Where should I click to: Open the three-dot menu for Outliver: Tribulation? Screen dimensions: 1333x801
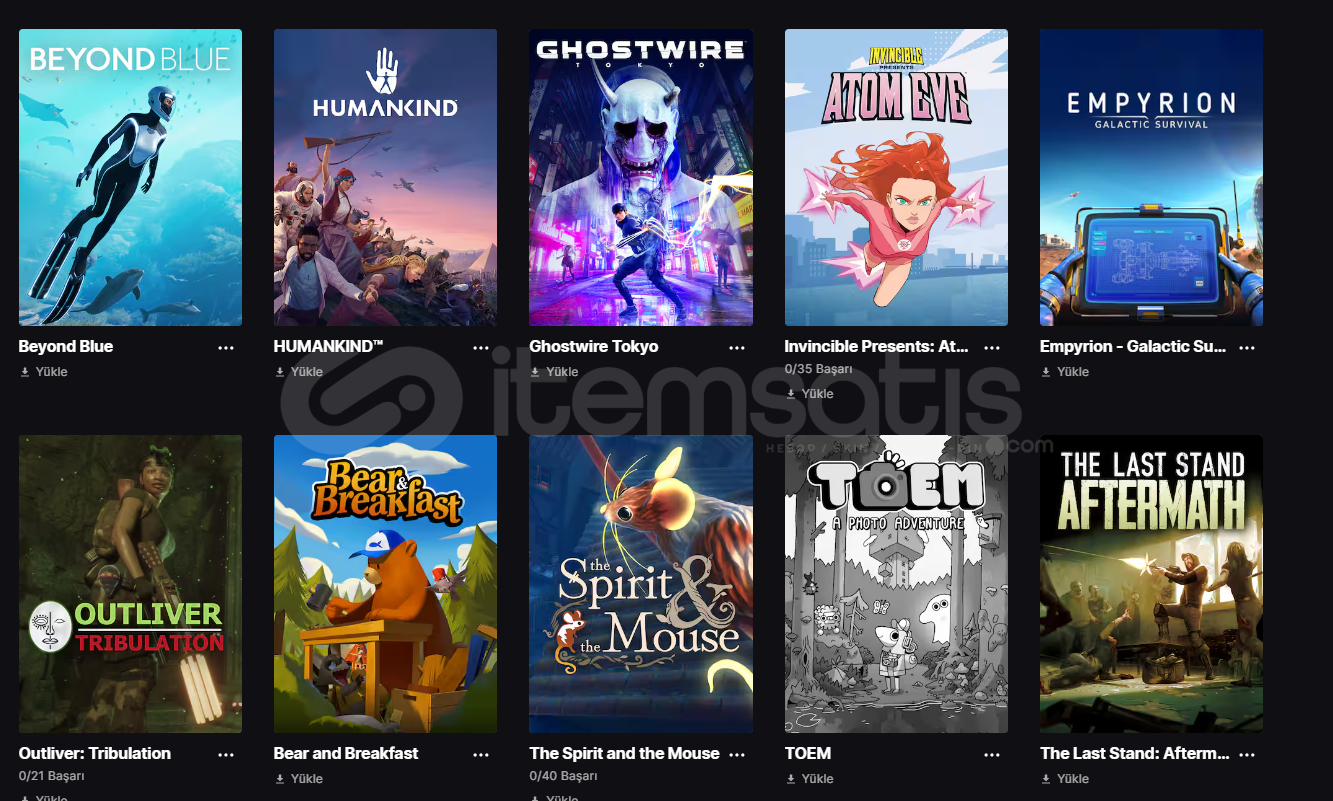pyautogui.click(x=226, y=755)
